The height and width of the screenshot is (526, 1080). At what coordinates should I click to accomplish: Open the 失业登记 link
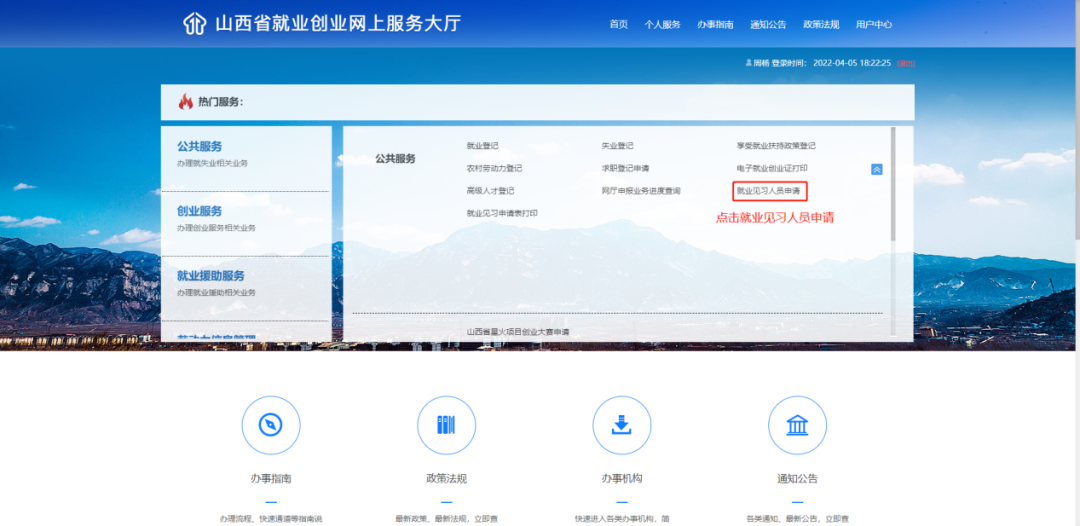click(x=617, y=146)
